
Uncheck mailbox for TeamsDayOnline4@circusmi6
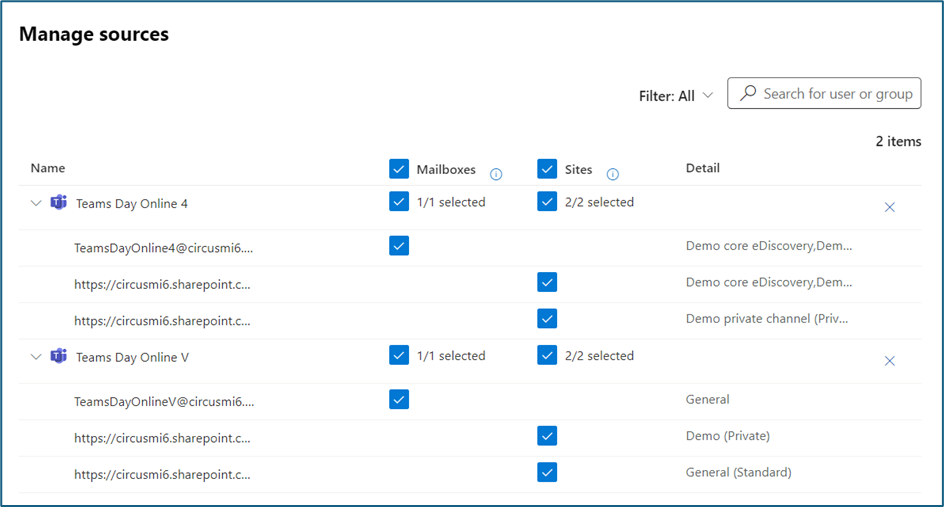(399, 246)
